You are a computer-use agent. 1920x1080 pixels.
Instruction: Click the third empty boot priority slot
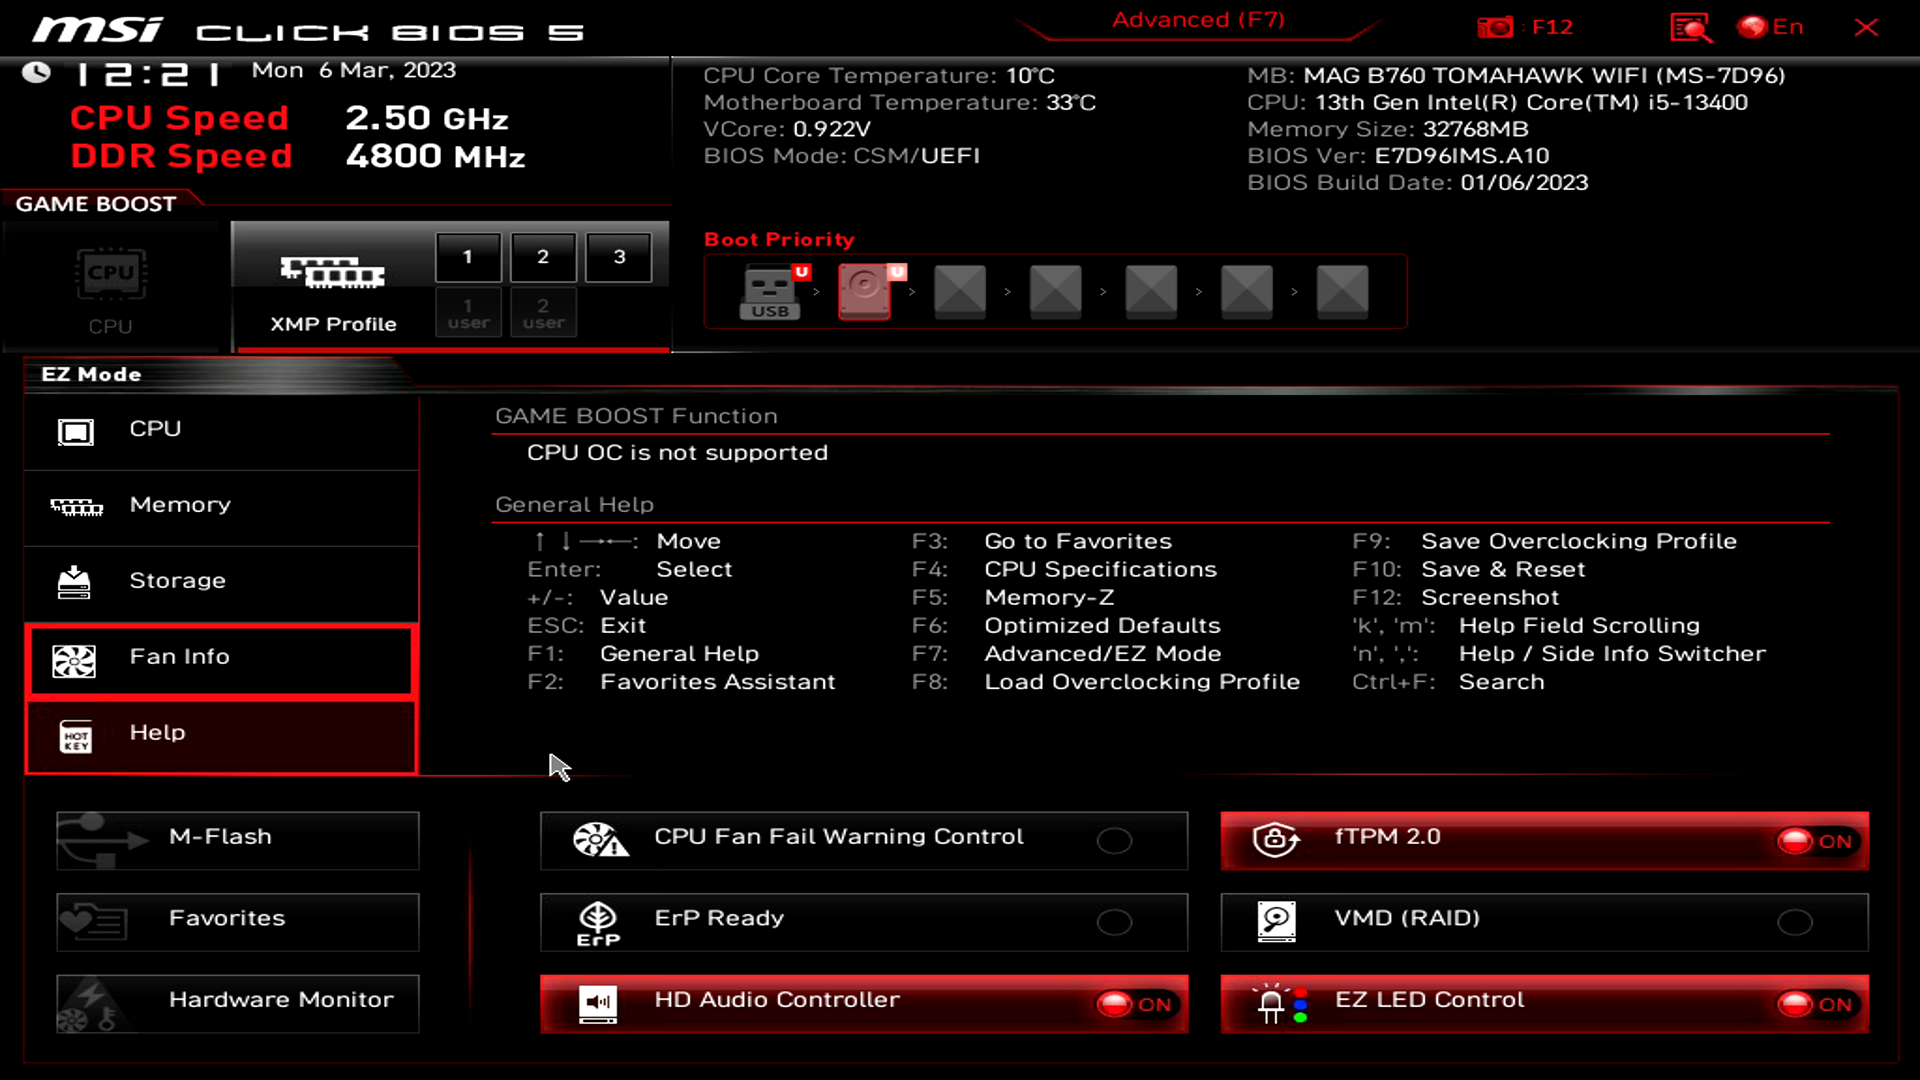tap(1151, 291)
